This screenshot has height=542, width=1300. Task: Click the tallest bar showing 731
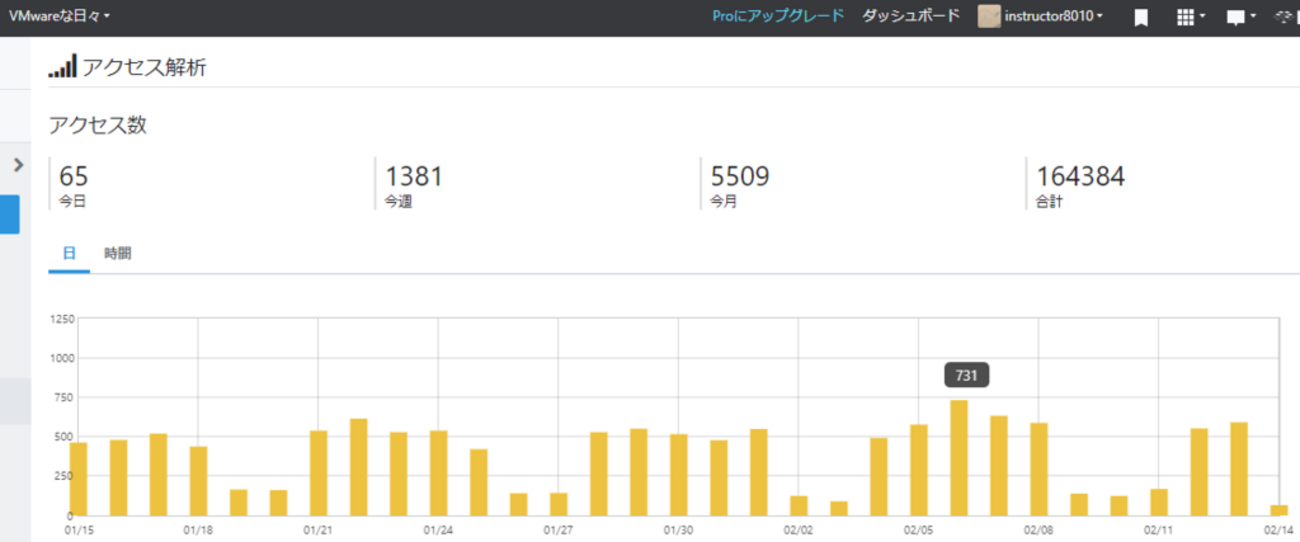point(959,458)
